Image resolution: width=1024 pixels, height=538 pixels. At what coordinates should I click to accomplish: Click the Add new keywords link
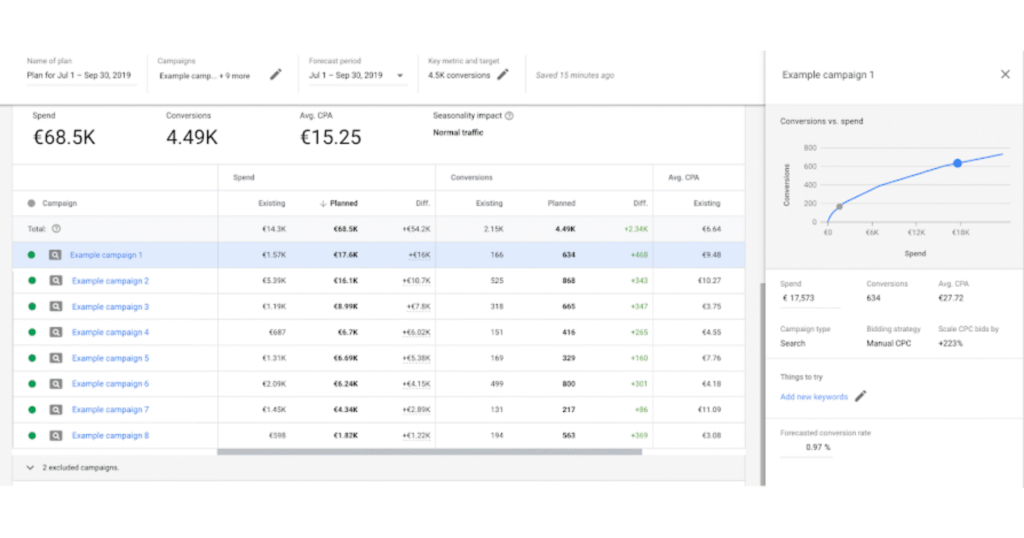coord(813,397)
